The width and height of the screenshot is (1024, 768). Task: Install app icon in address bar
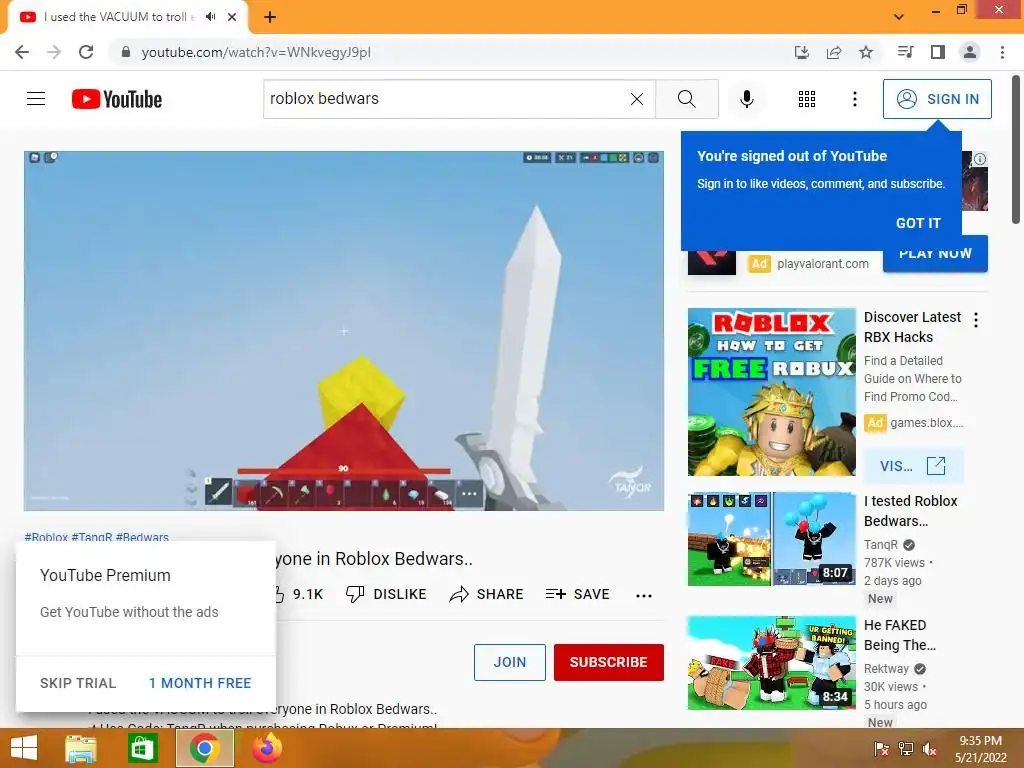[x=801, y=52]
